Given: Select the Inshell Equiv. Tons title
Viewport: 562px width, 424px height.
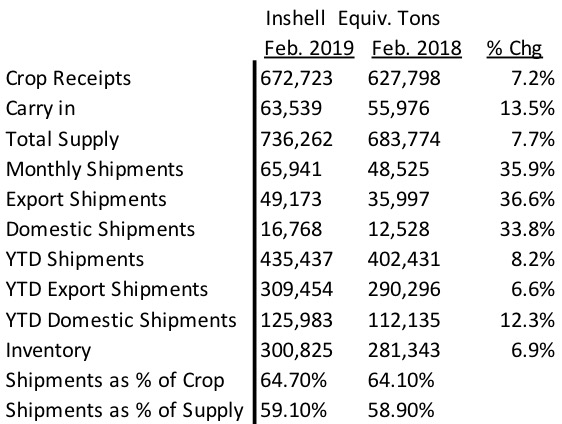Looking at the screenshot, I should coord(353,19).
